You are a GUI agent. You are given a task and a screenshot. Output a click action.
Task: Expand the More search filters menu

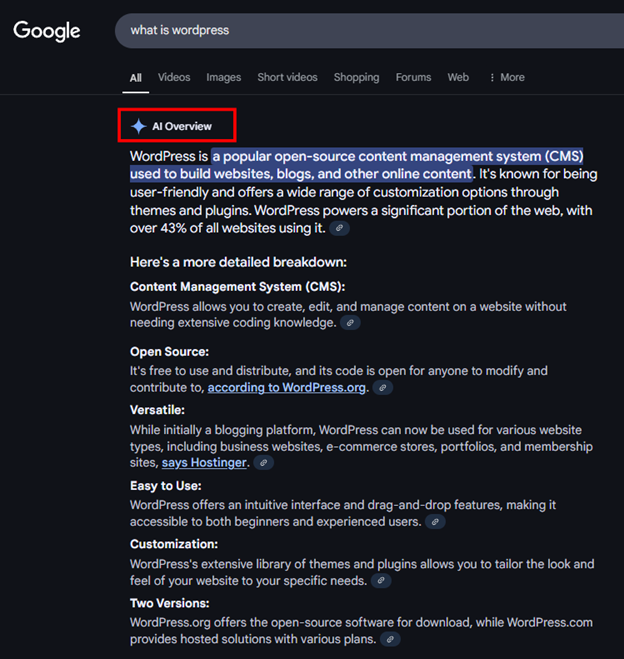[x=506, y=77]
